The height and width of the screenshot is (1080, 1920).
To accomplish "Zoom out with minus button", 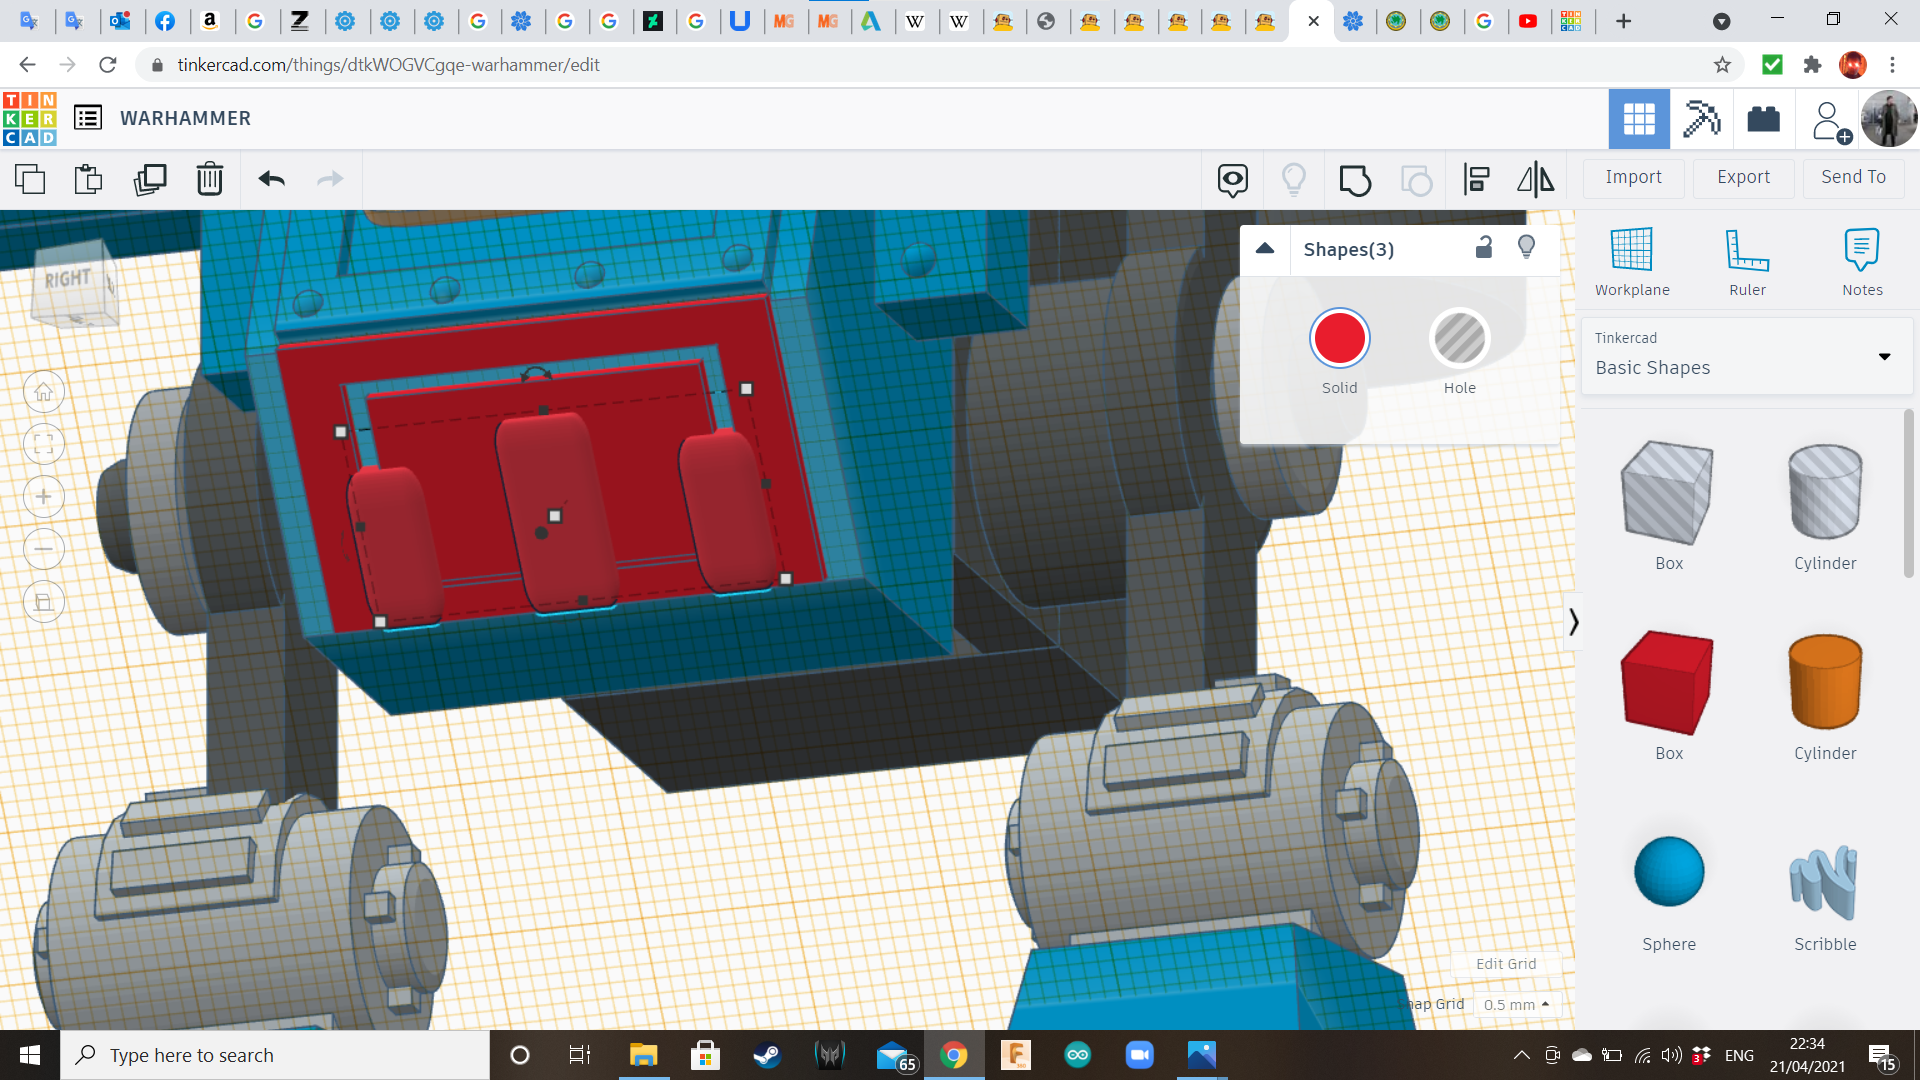I will coord(44,549).
